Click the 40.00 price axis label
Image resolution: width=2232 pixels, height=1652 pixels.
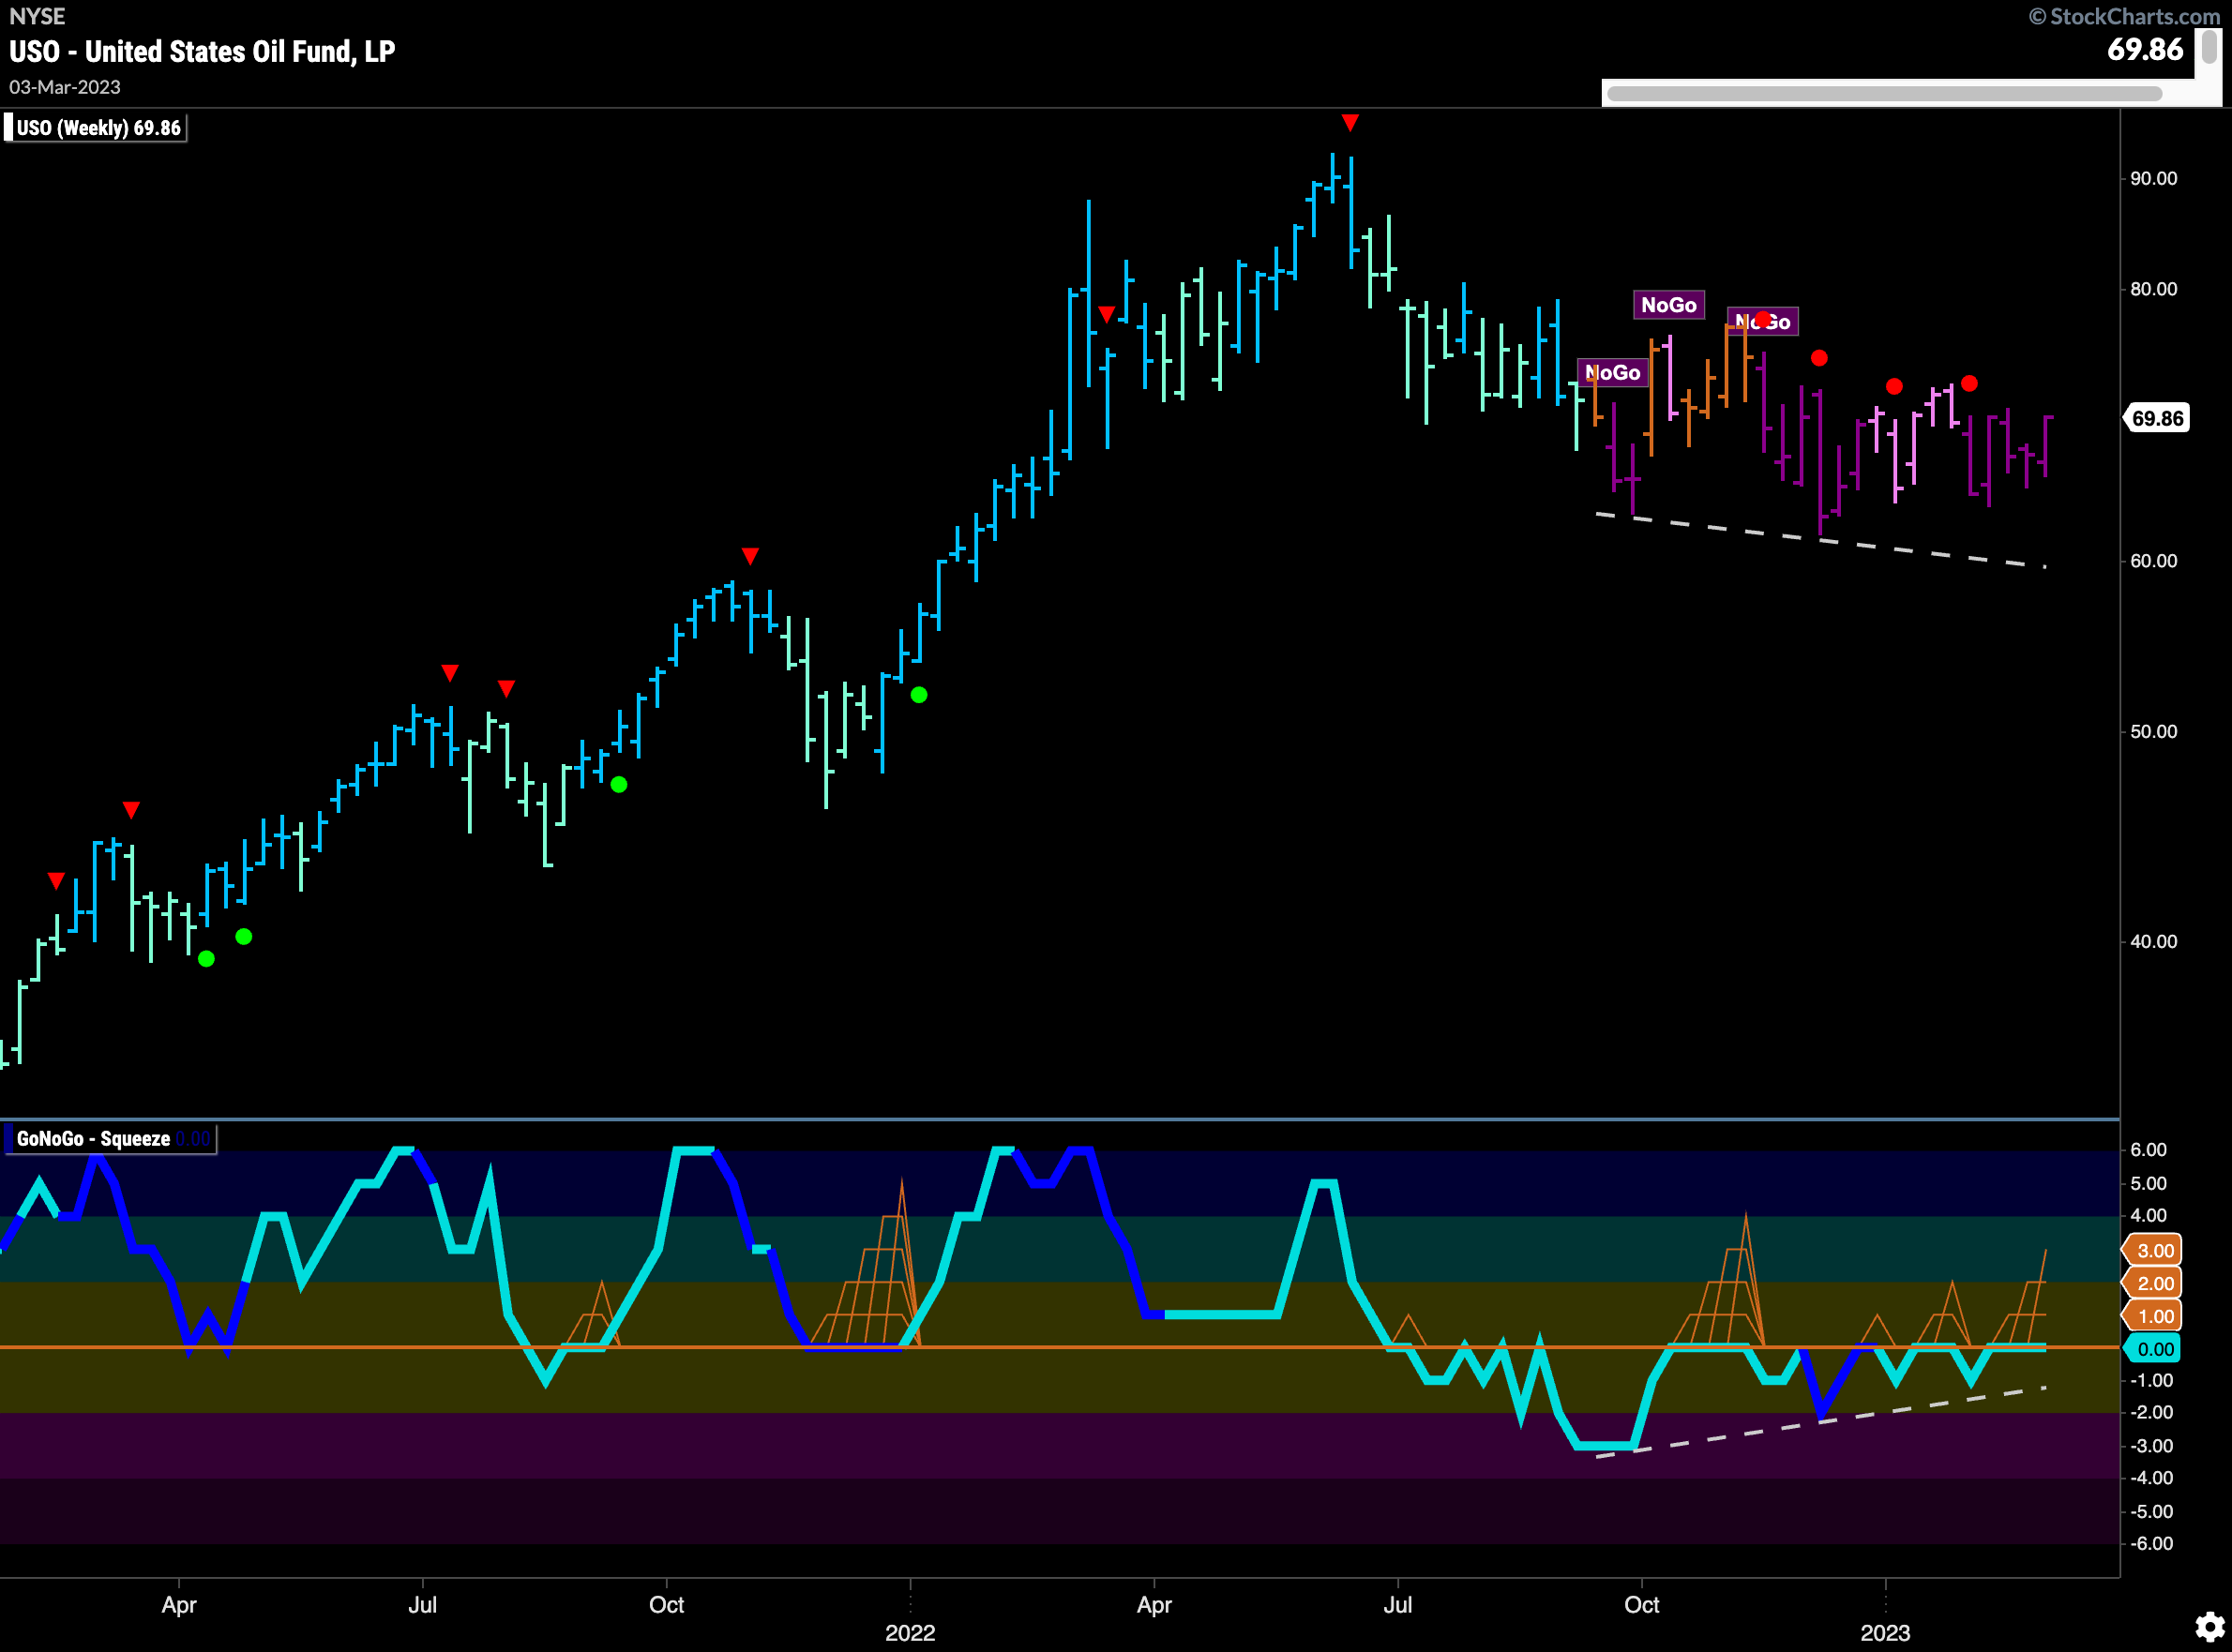tap(2153, 942)
